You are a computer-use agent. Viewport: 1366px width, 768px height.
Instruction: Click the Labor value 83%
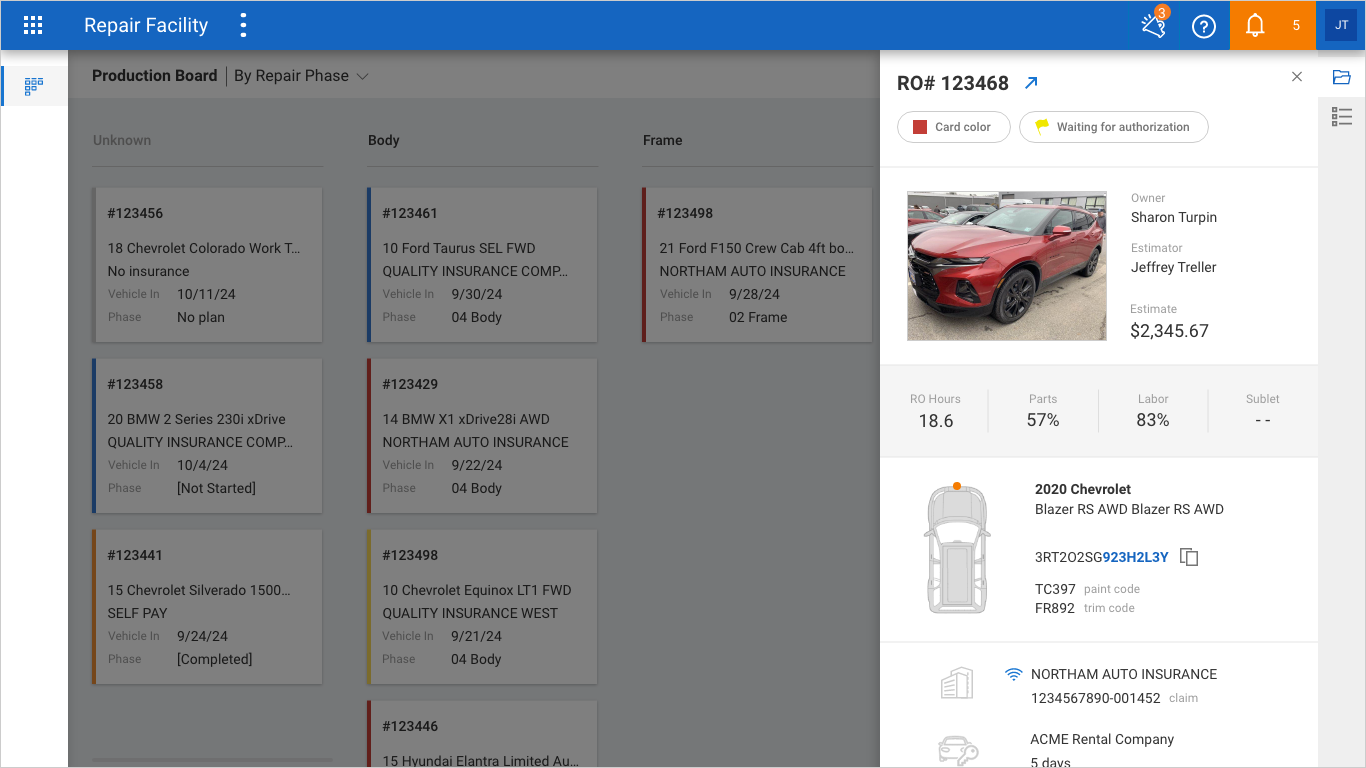tap(1153, 421)
